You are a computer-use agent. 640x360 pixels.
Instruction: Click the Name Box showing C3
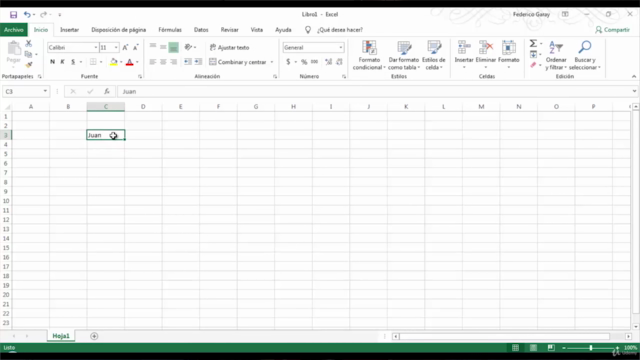click(26, 91)
